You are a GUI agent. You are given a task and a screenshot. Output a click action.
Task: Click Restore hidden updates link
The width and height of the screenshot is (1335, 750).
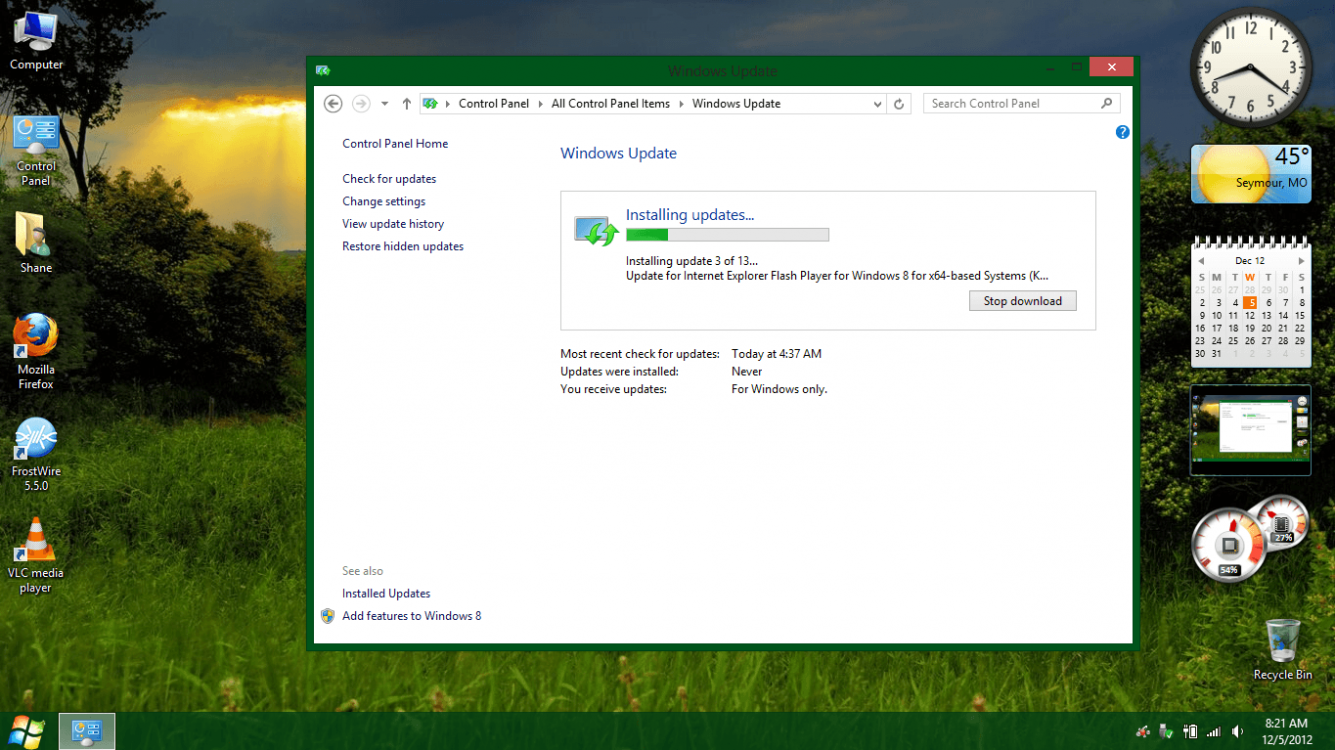[403, 247]
